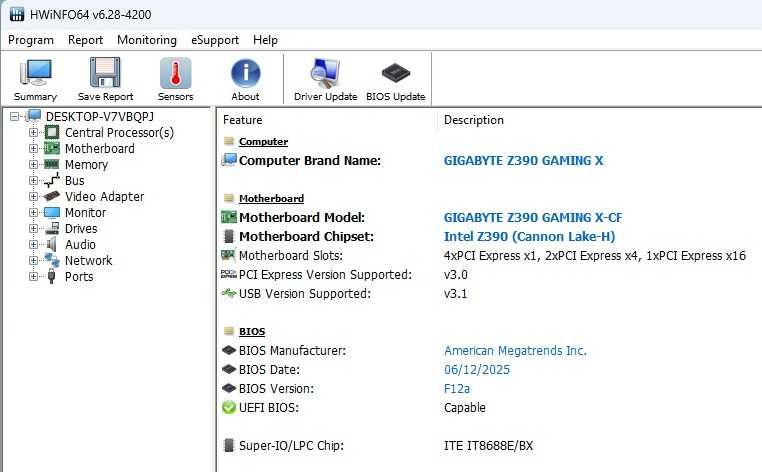Select the Super-IO/LPC Chip row
Screen dimensions: 762x472
click(x=378, y=445)
